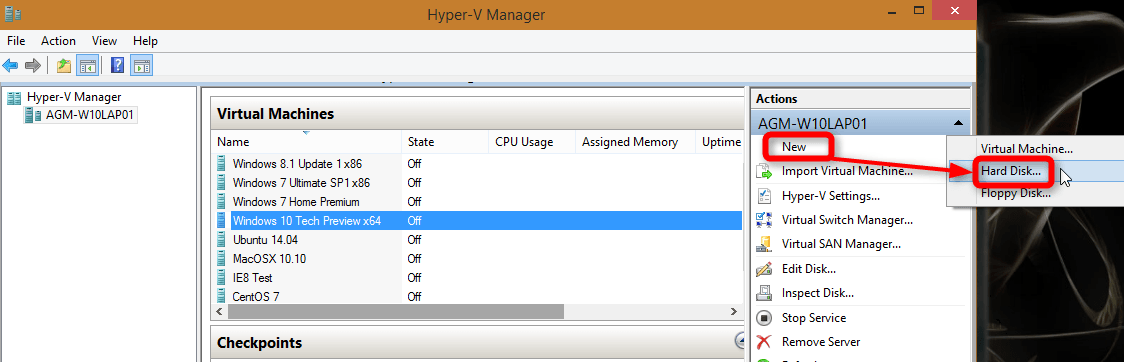Click the Virtual Switch Manager icon

pyautogui.click(x=764, y=220)
